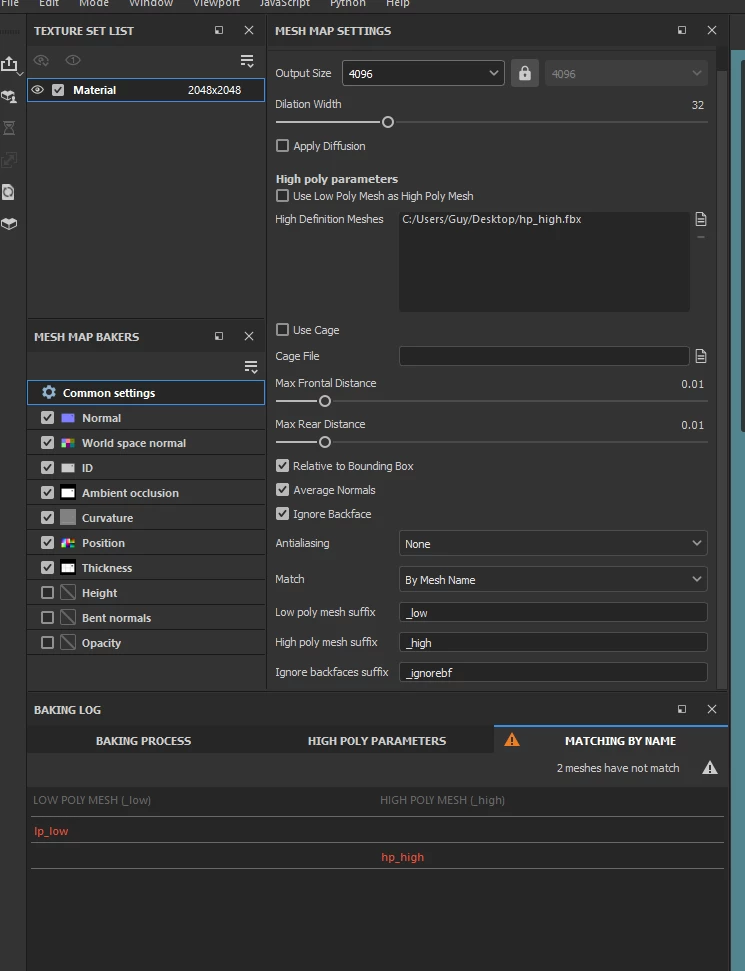
Task: Open the Window menu
Action: [151, 4]
